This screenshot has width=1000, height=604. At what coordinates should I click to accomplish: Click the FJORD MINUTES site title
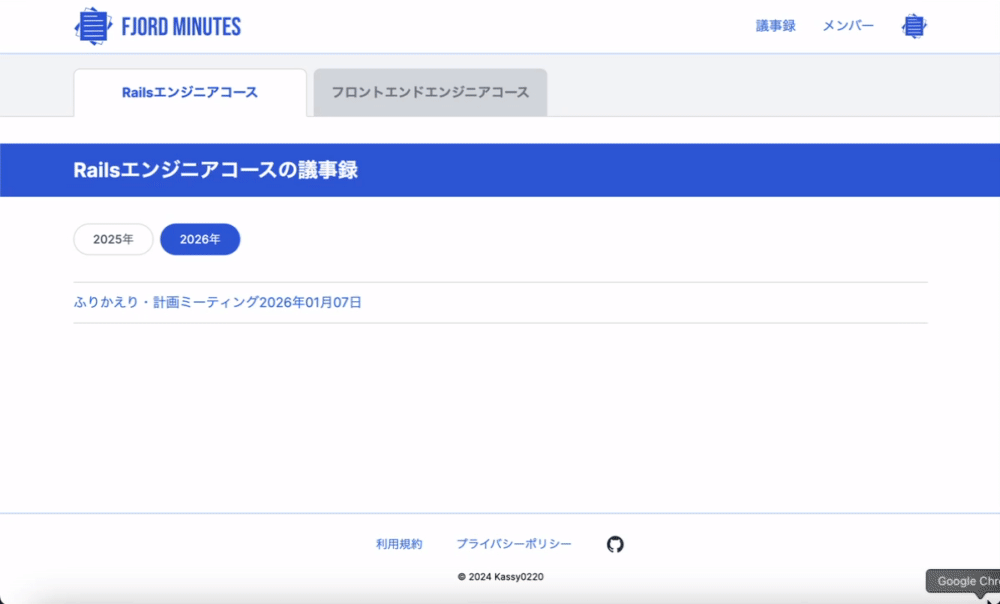click(x=181, y=27)
